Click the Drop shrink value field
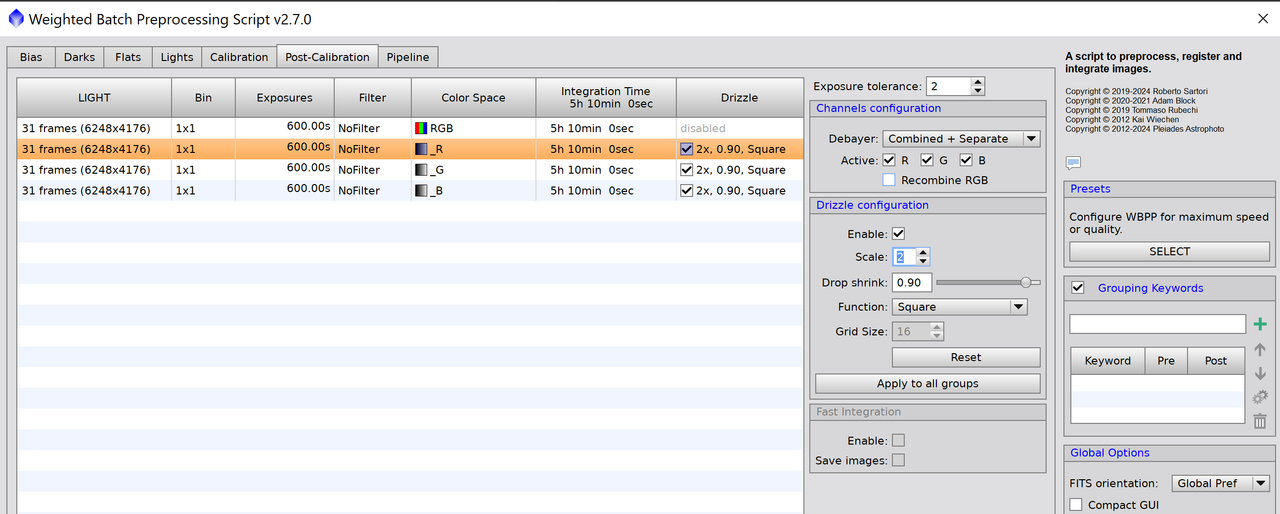This screenshot has height=514, width=1280. click(x=912, y=282)
